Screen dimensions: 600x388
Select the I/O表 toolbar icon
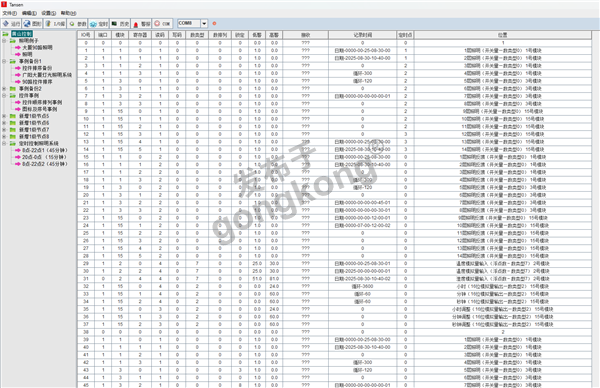[x=55, y=24]
